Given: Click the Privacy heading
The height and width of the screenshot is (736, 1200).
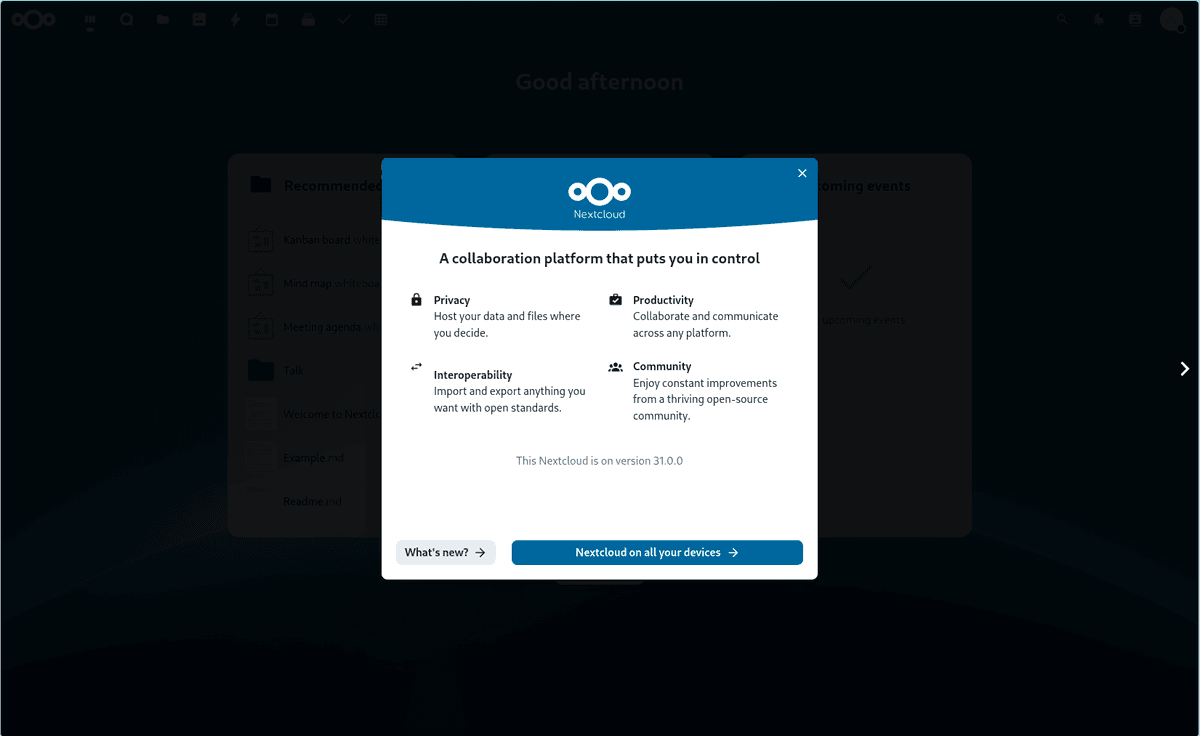Looking at the screenshot, I should tap(452, 300).
